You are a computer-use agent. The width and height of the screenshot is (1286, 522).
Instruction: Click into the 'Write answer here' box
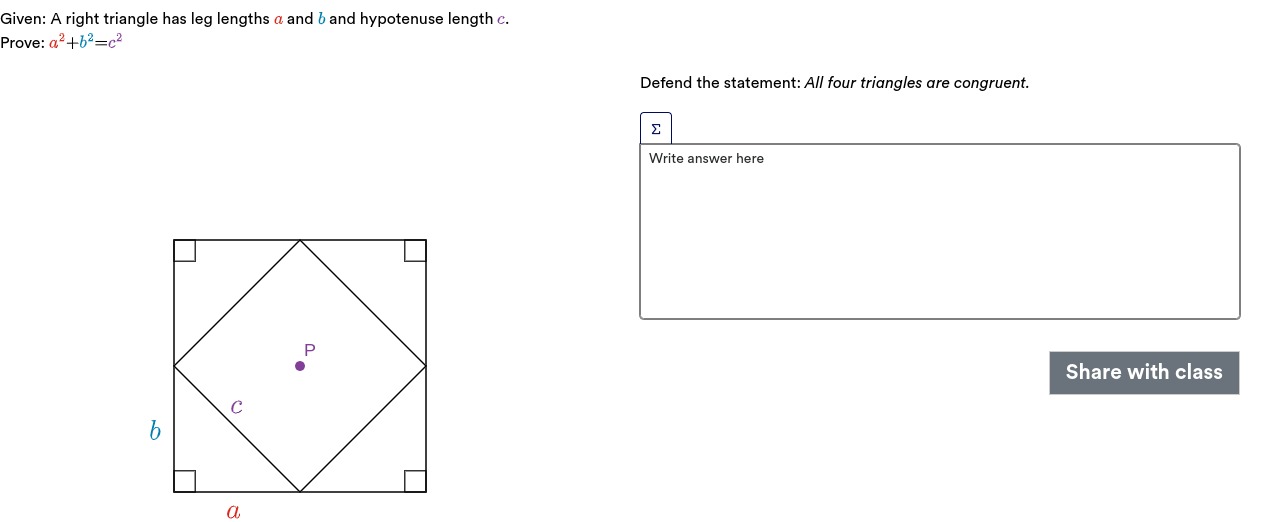coord(940,232)
